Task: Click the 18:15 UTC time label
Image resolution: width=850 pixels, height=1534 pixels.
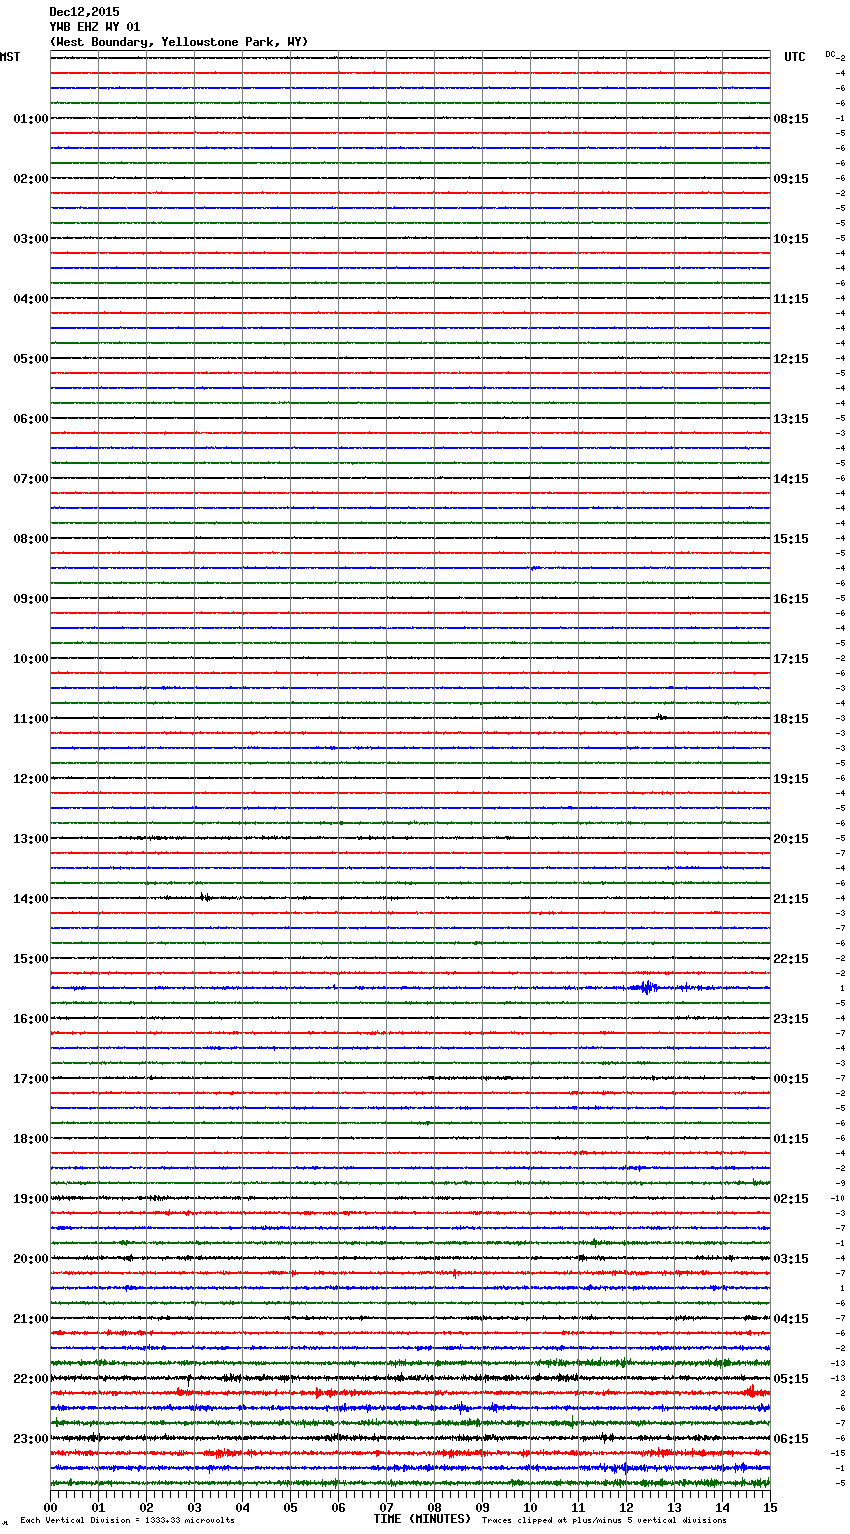Action: click(791, 719)
